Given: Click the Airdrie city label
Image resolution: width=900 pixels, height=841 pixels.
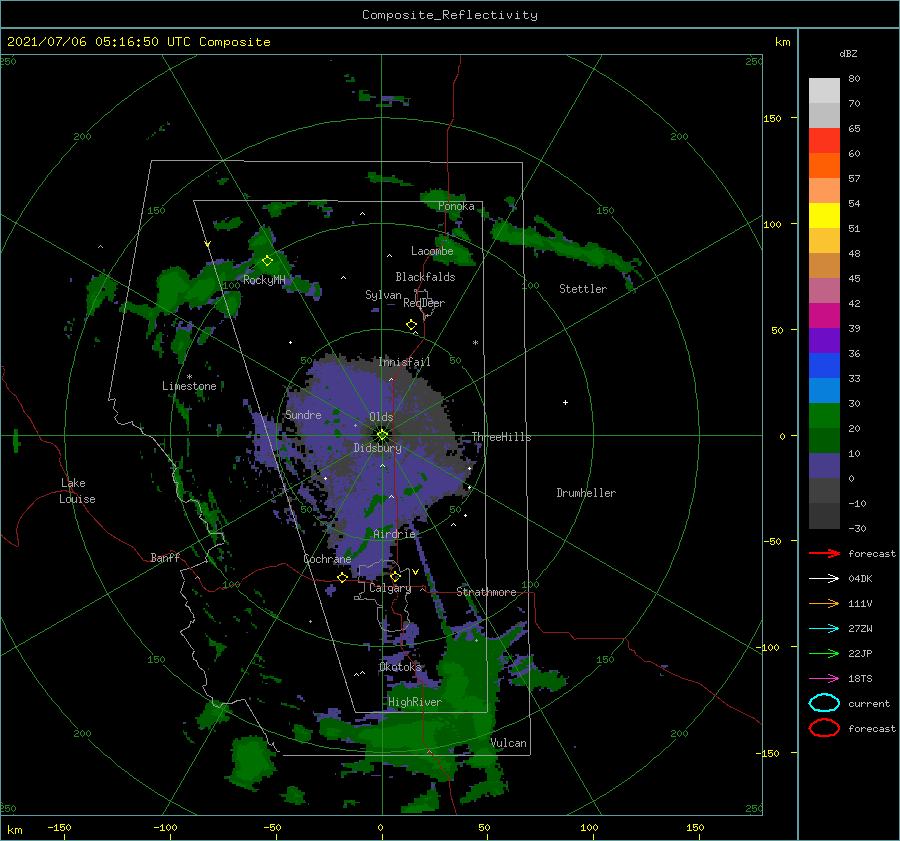Looking at the screenshot, I should coord(394,534).
